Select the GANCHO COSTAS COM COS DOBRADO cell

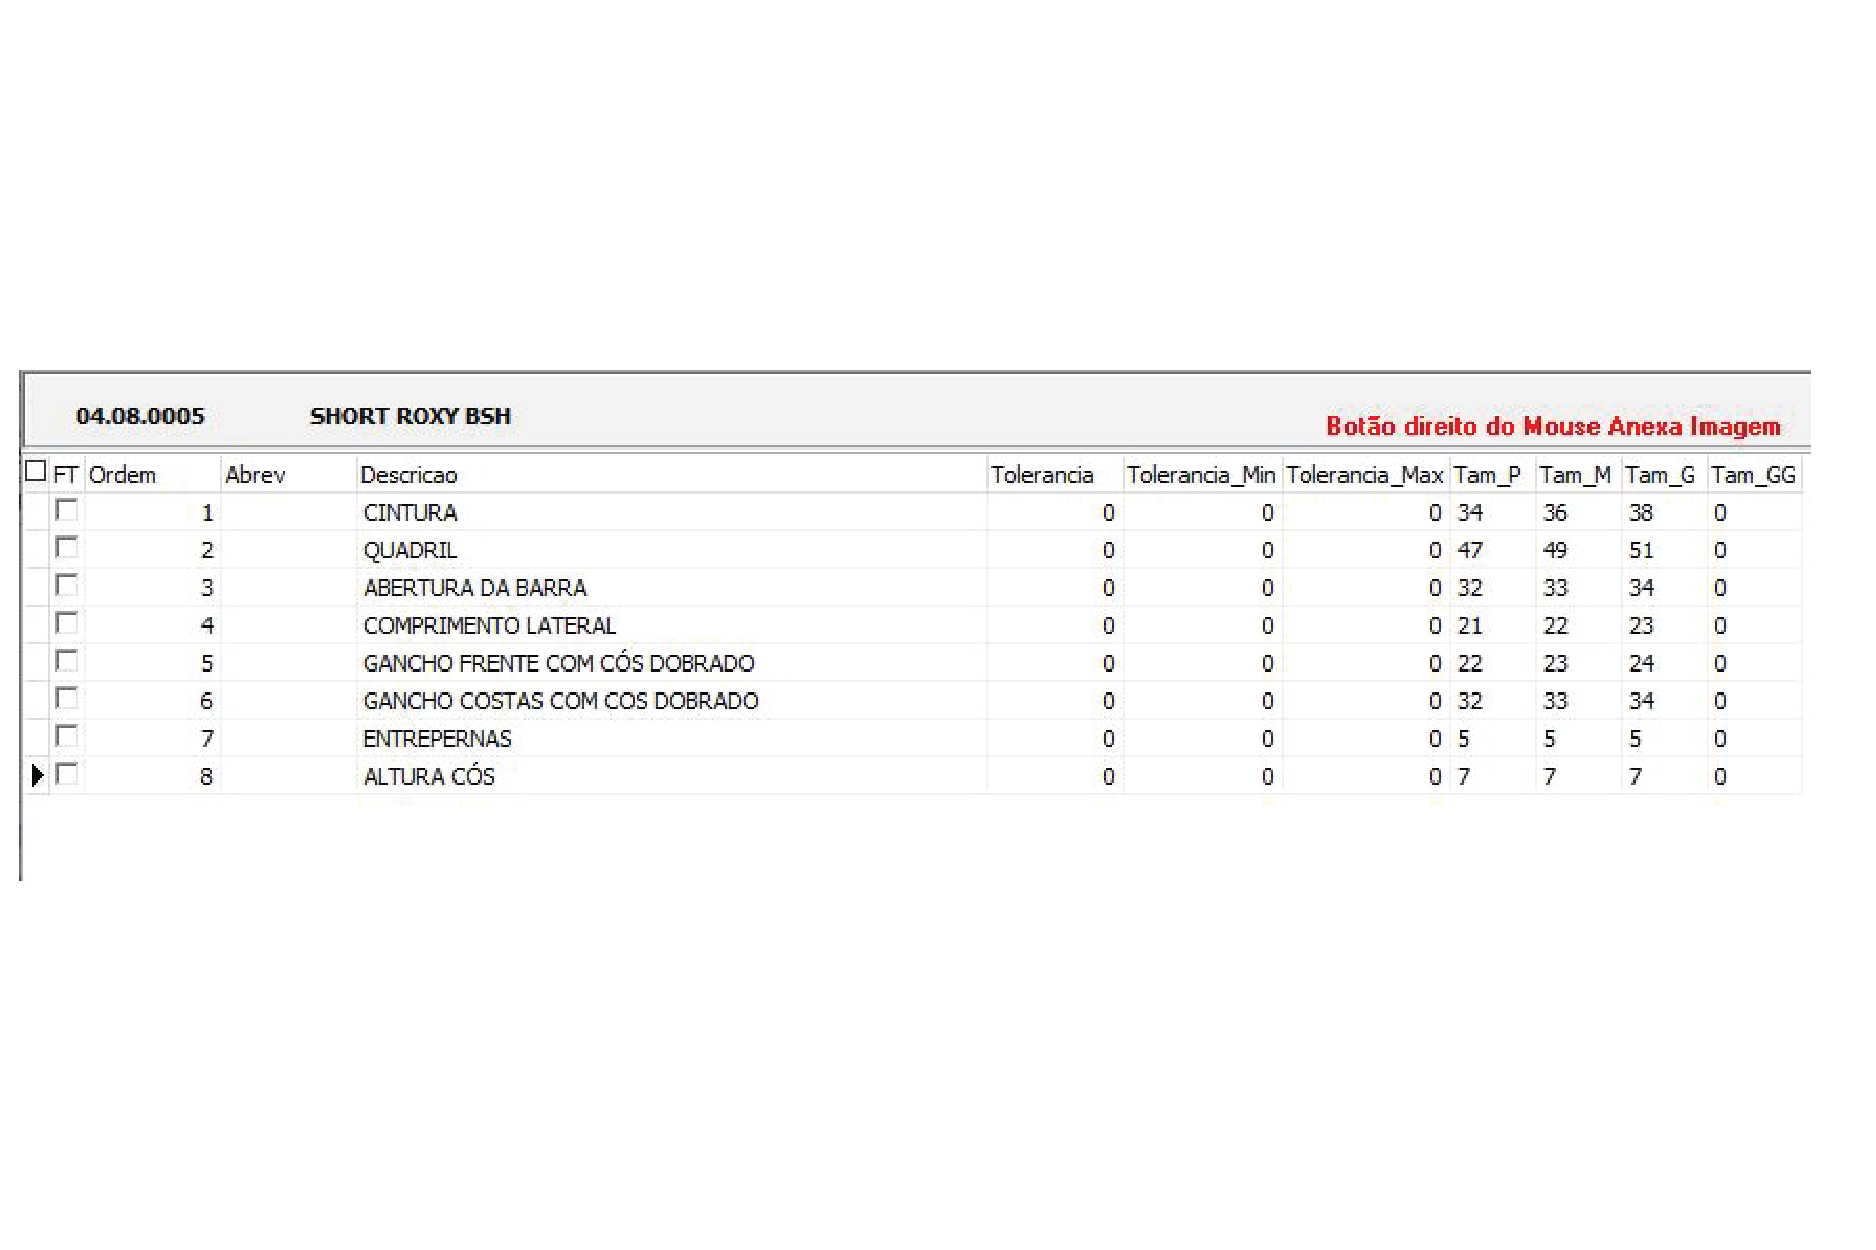[x=671, y=701]
